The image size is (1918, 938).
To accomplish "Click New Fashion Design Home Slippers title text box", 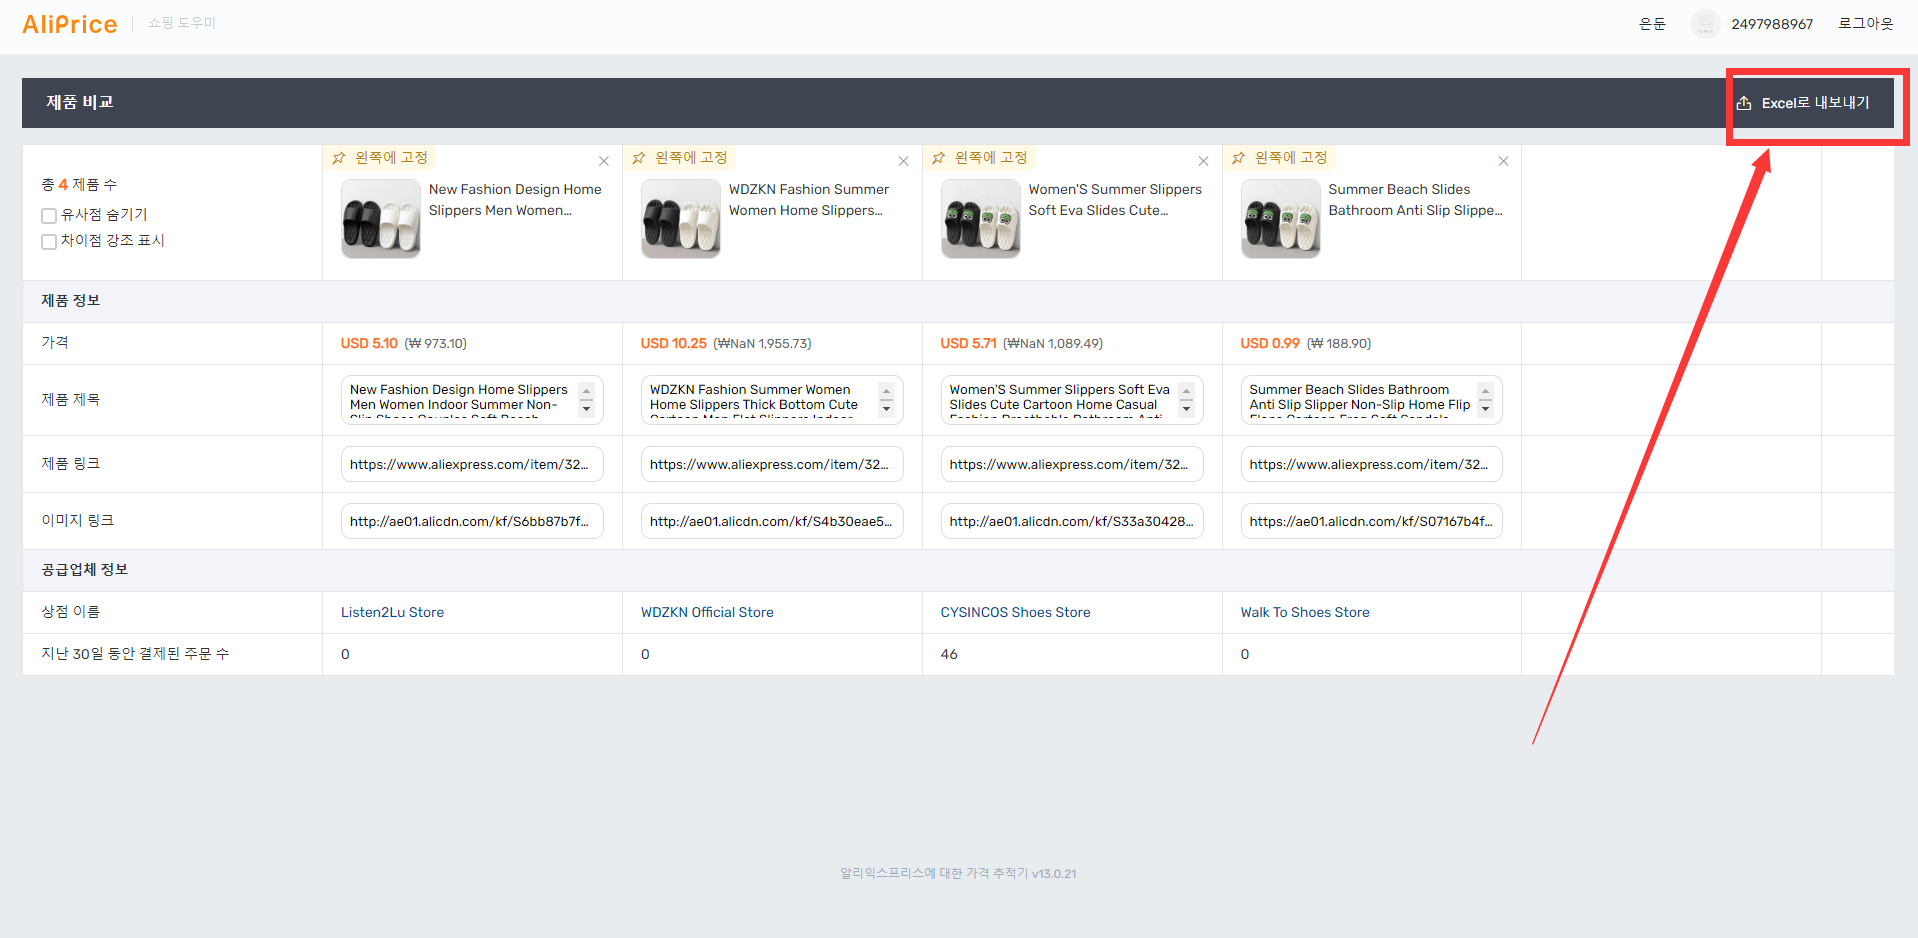I will point(472,400).
